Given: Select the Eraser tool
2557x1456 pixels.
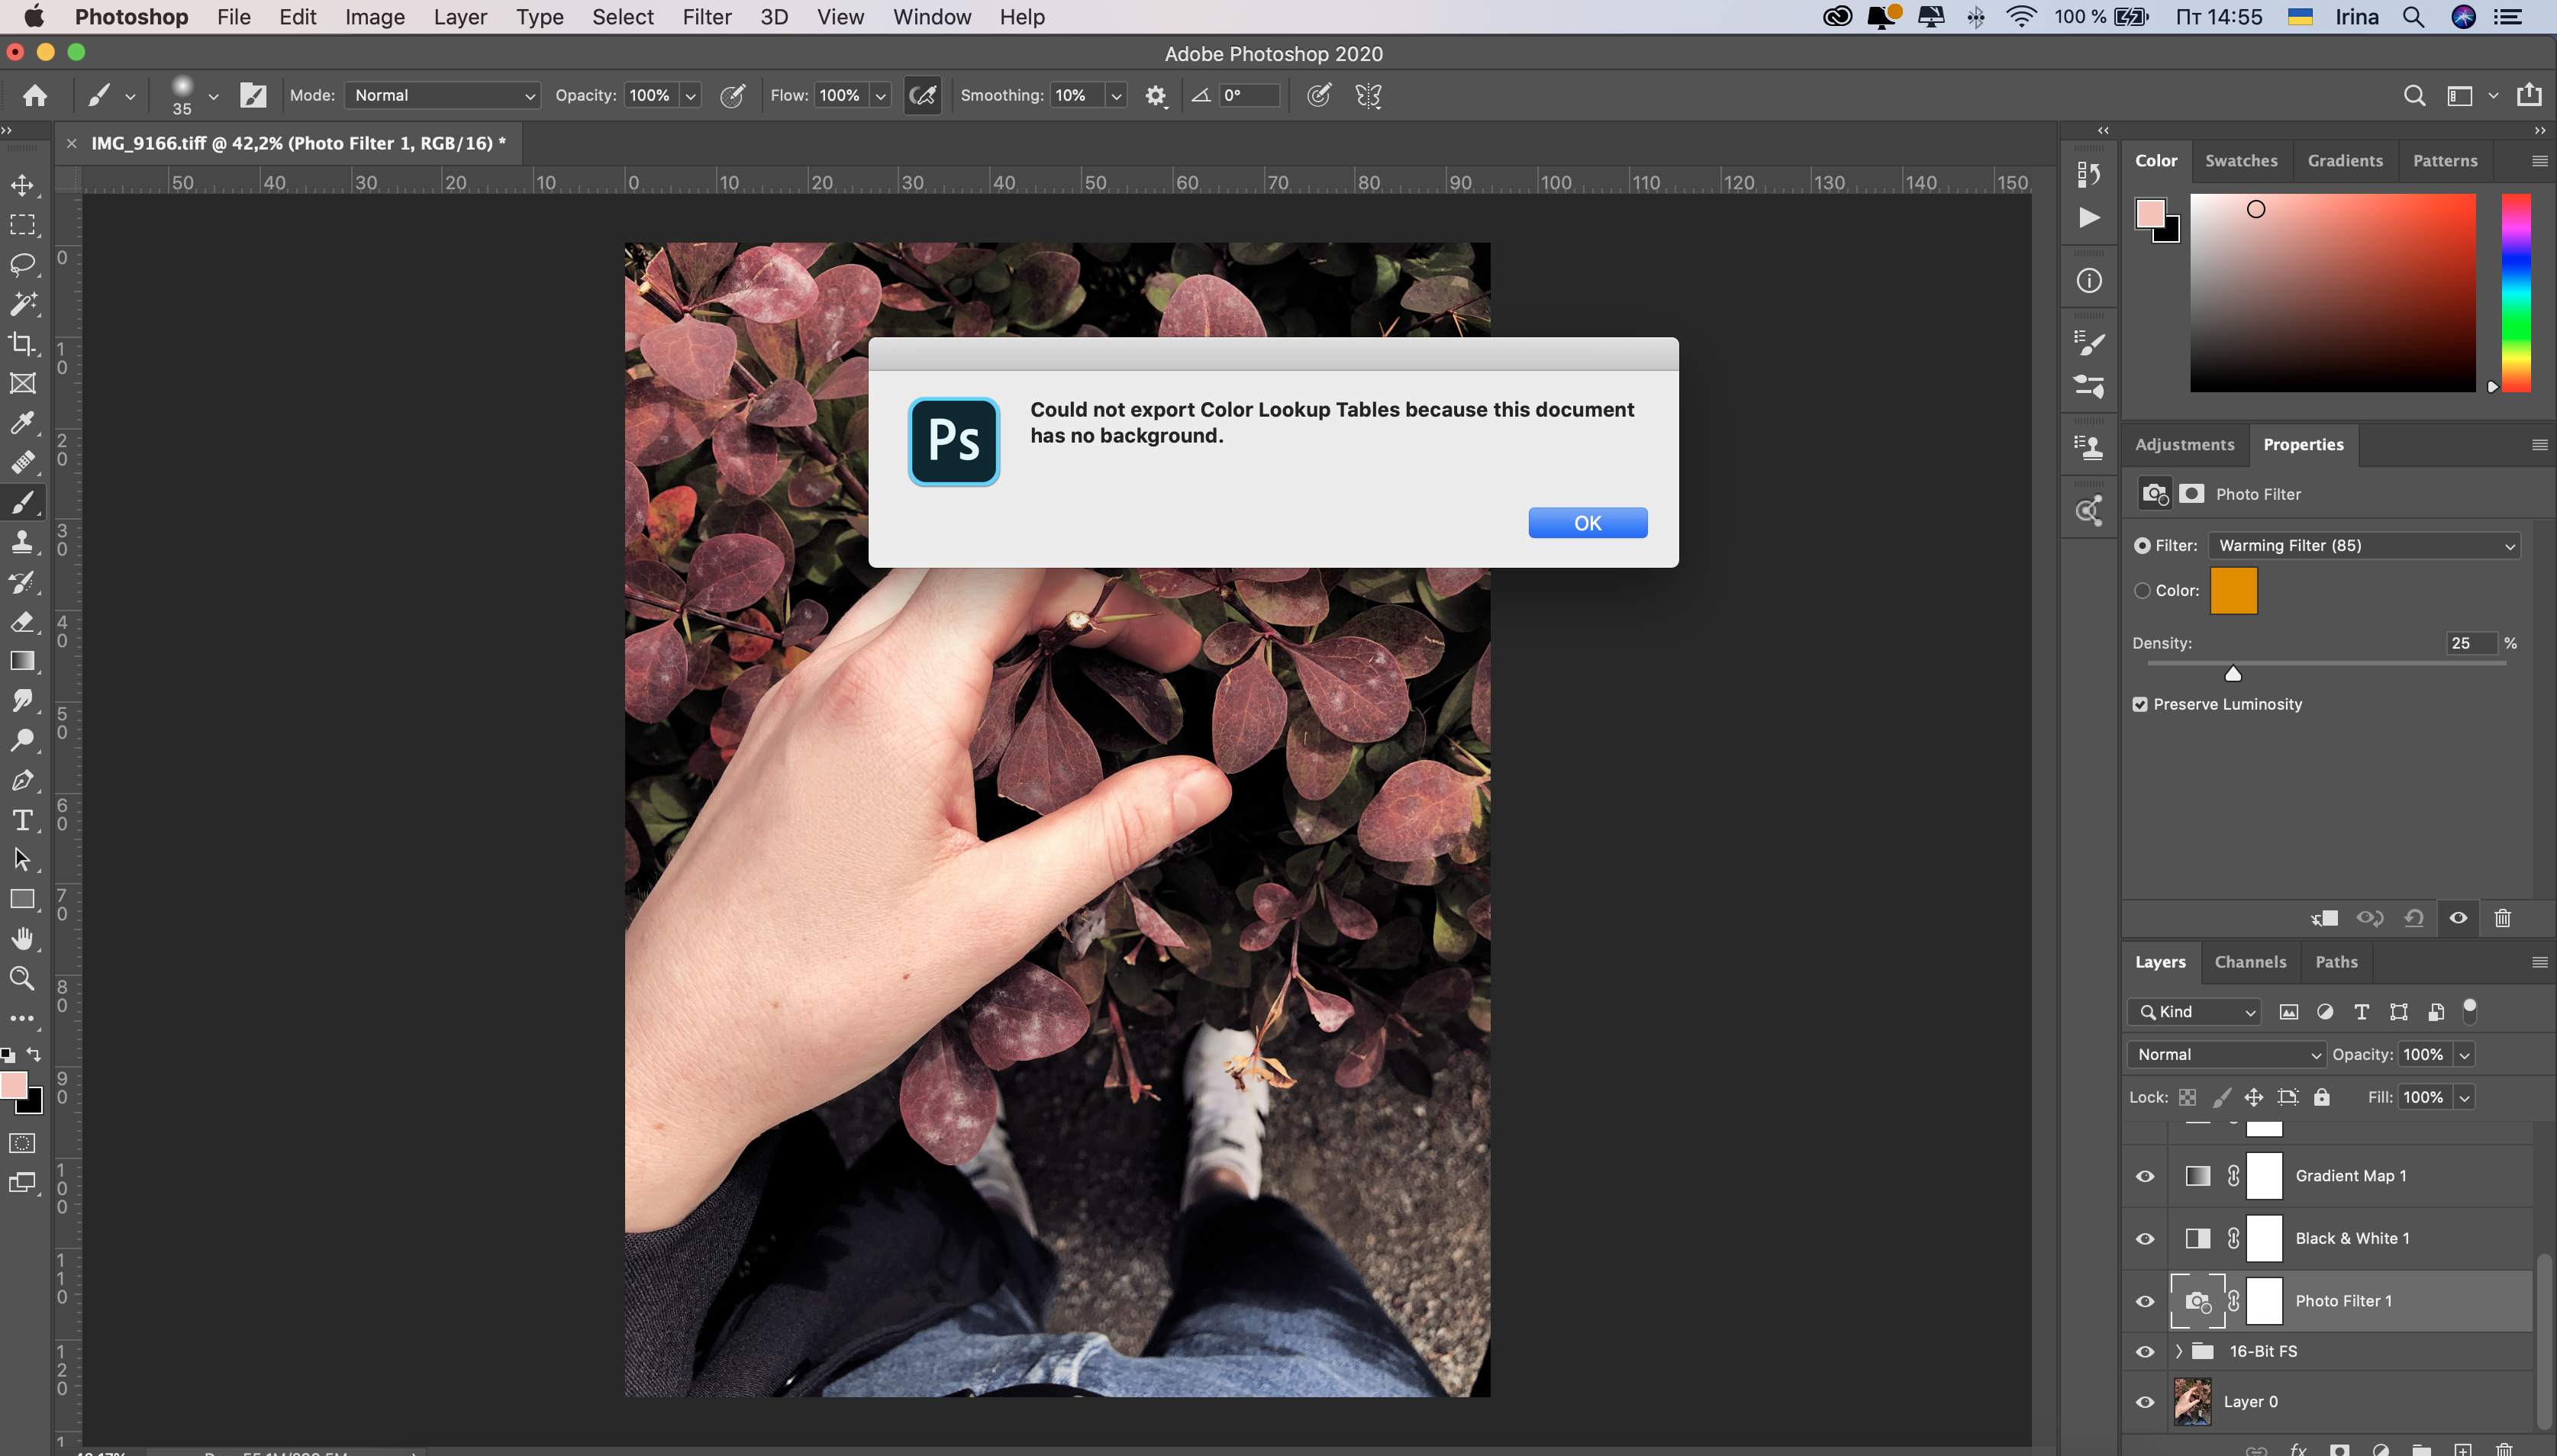Looking at the screenshot, I should pos(22,621).
